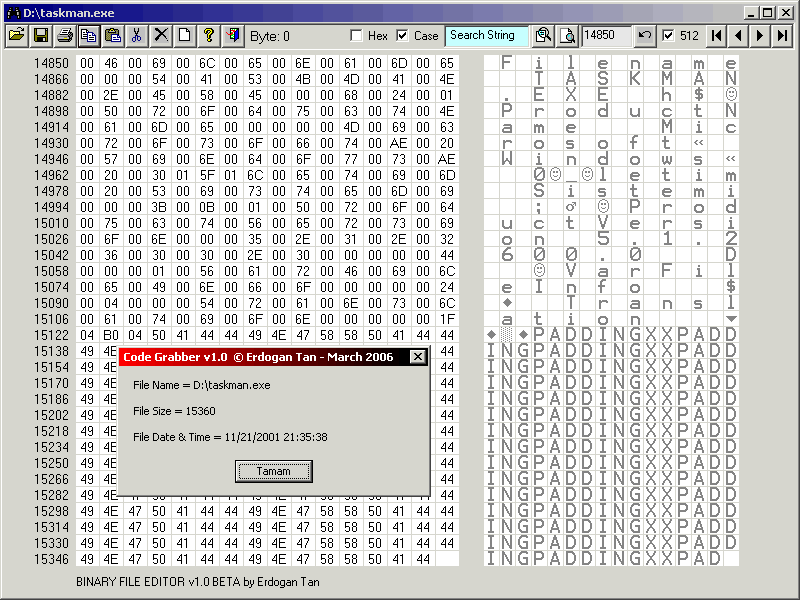This screenshot has height=600, width=800.
Task: Open help with the question mark icon
Action: tap(208, 35)
